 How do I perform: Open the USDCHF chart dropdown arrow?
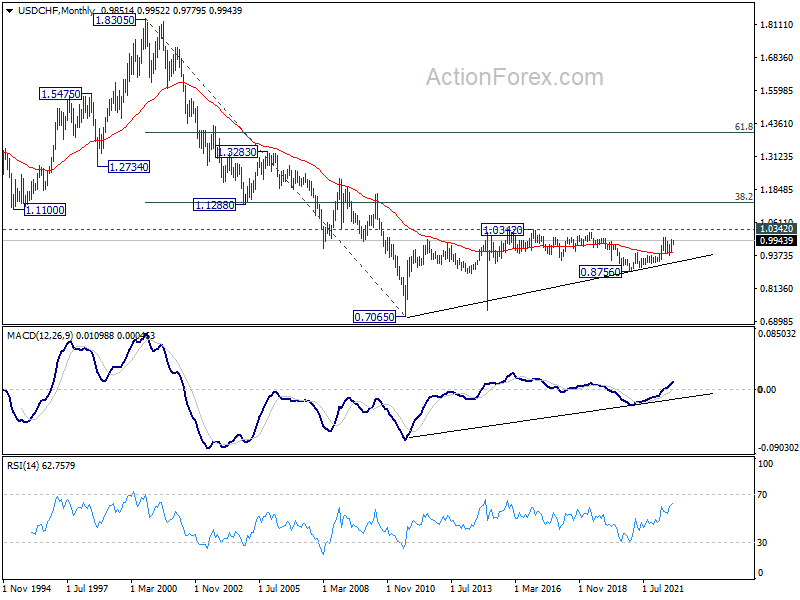9,11
